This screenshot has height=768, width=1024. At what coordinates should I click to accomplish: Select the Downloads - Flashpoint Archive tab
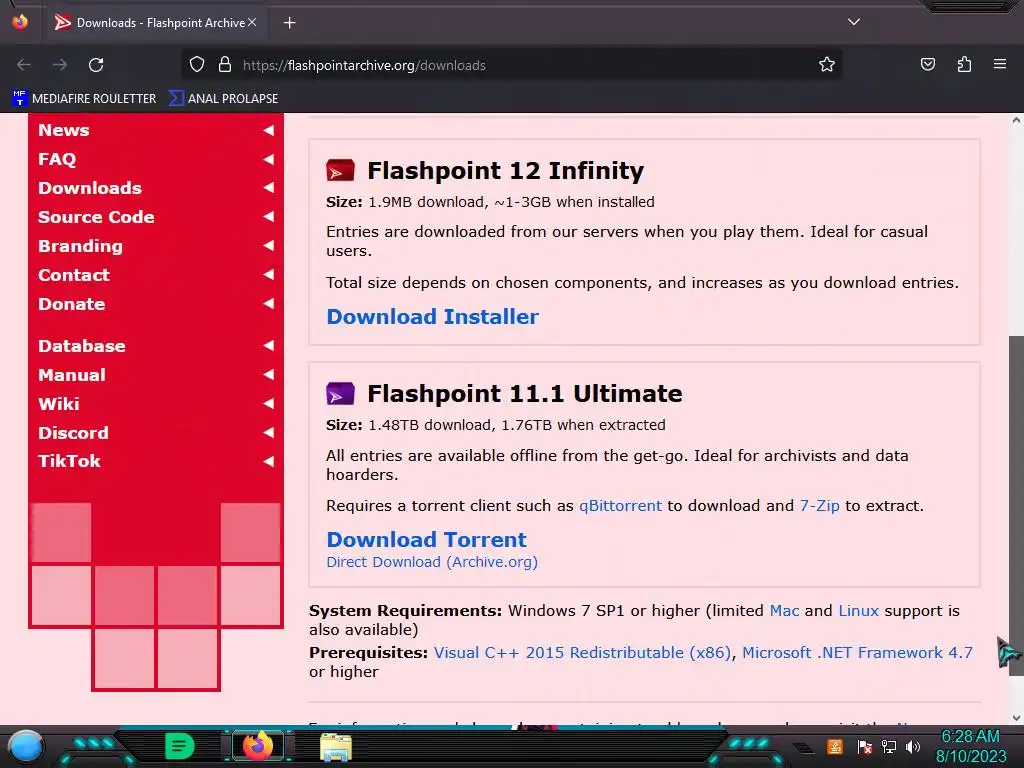(x=155, y=23)
